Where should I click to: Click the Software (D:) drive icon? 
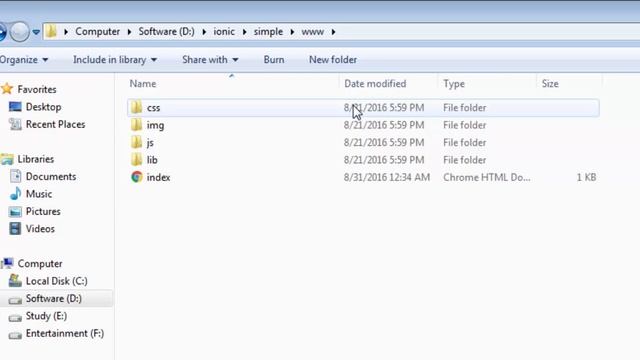coord(15,300)
